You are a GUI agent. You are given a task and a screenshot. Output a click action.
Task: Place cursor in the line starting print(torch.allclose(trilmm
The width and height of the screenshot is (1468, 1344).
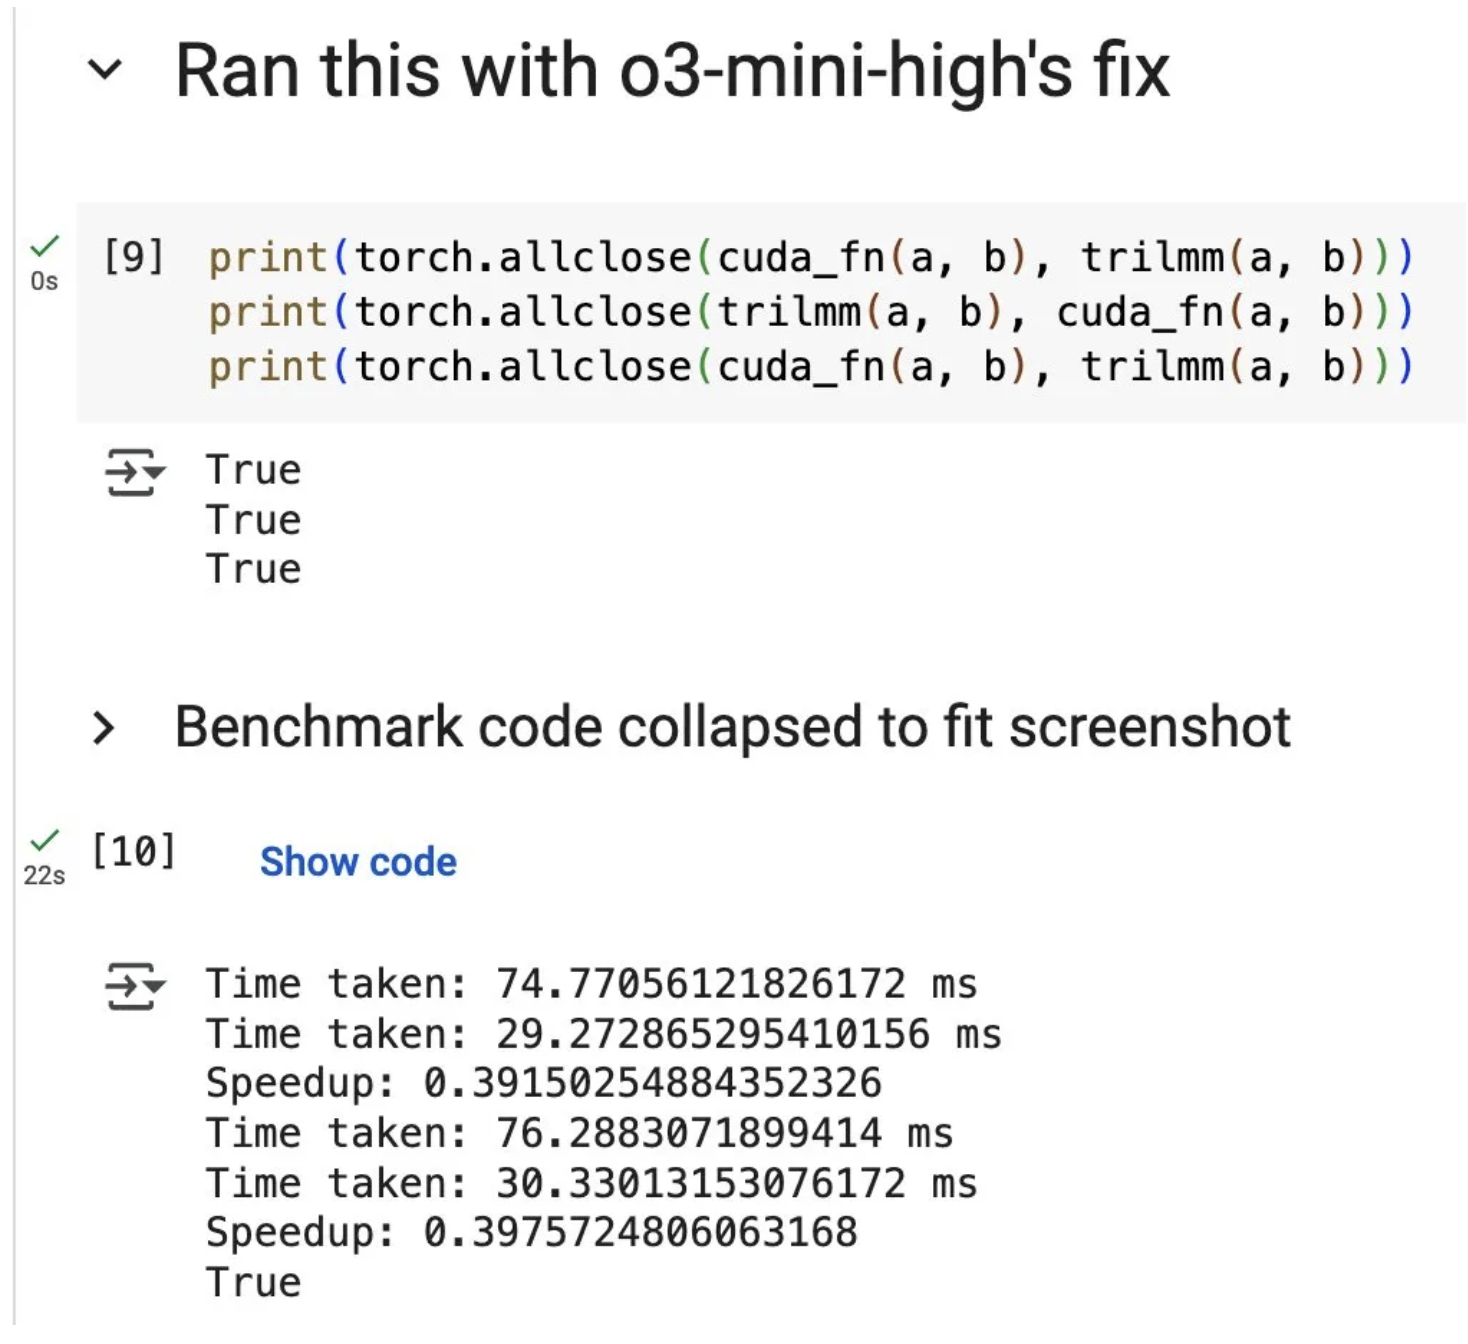point(810,312)
